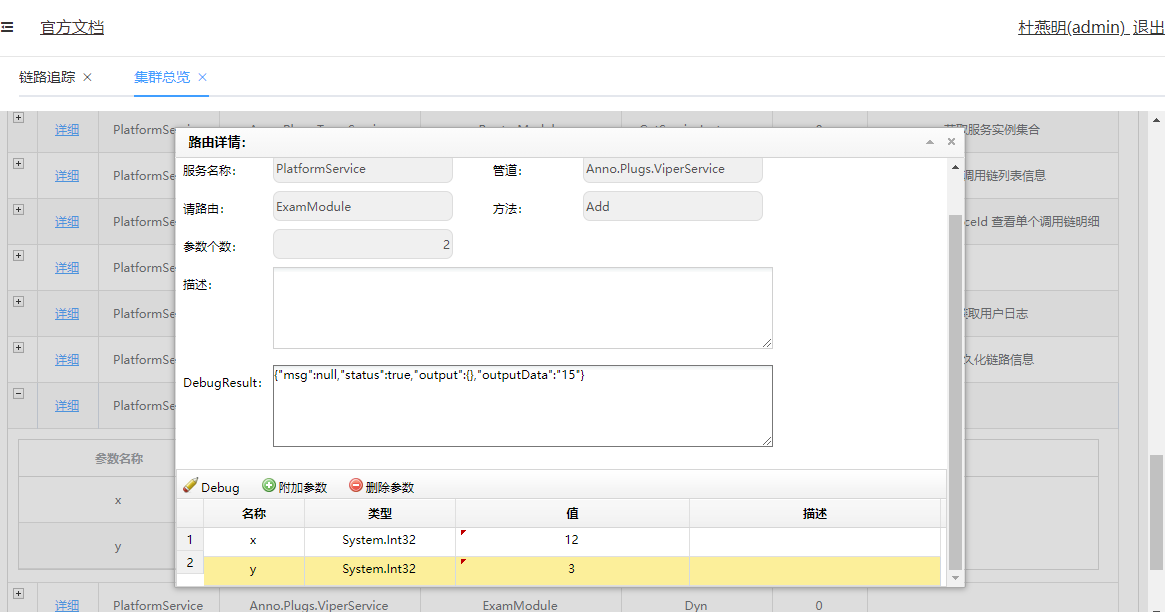
Task: Switch to the 集群总览 tab
Action: click(x=162, y=77)
